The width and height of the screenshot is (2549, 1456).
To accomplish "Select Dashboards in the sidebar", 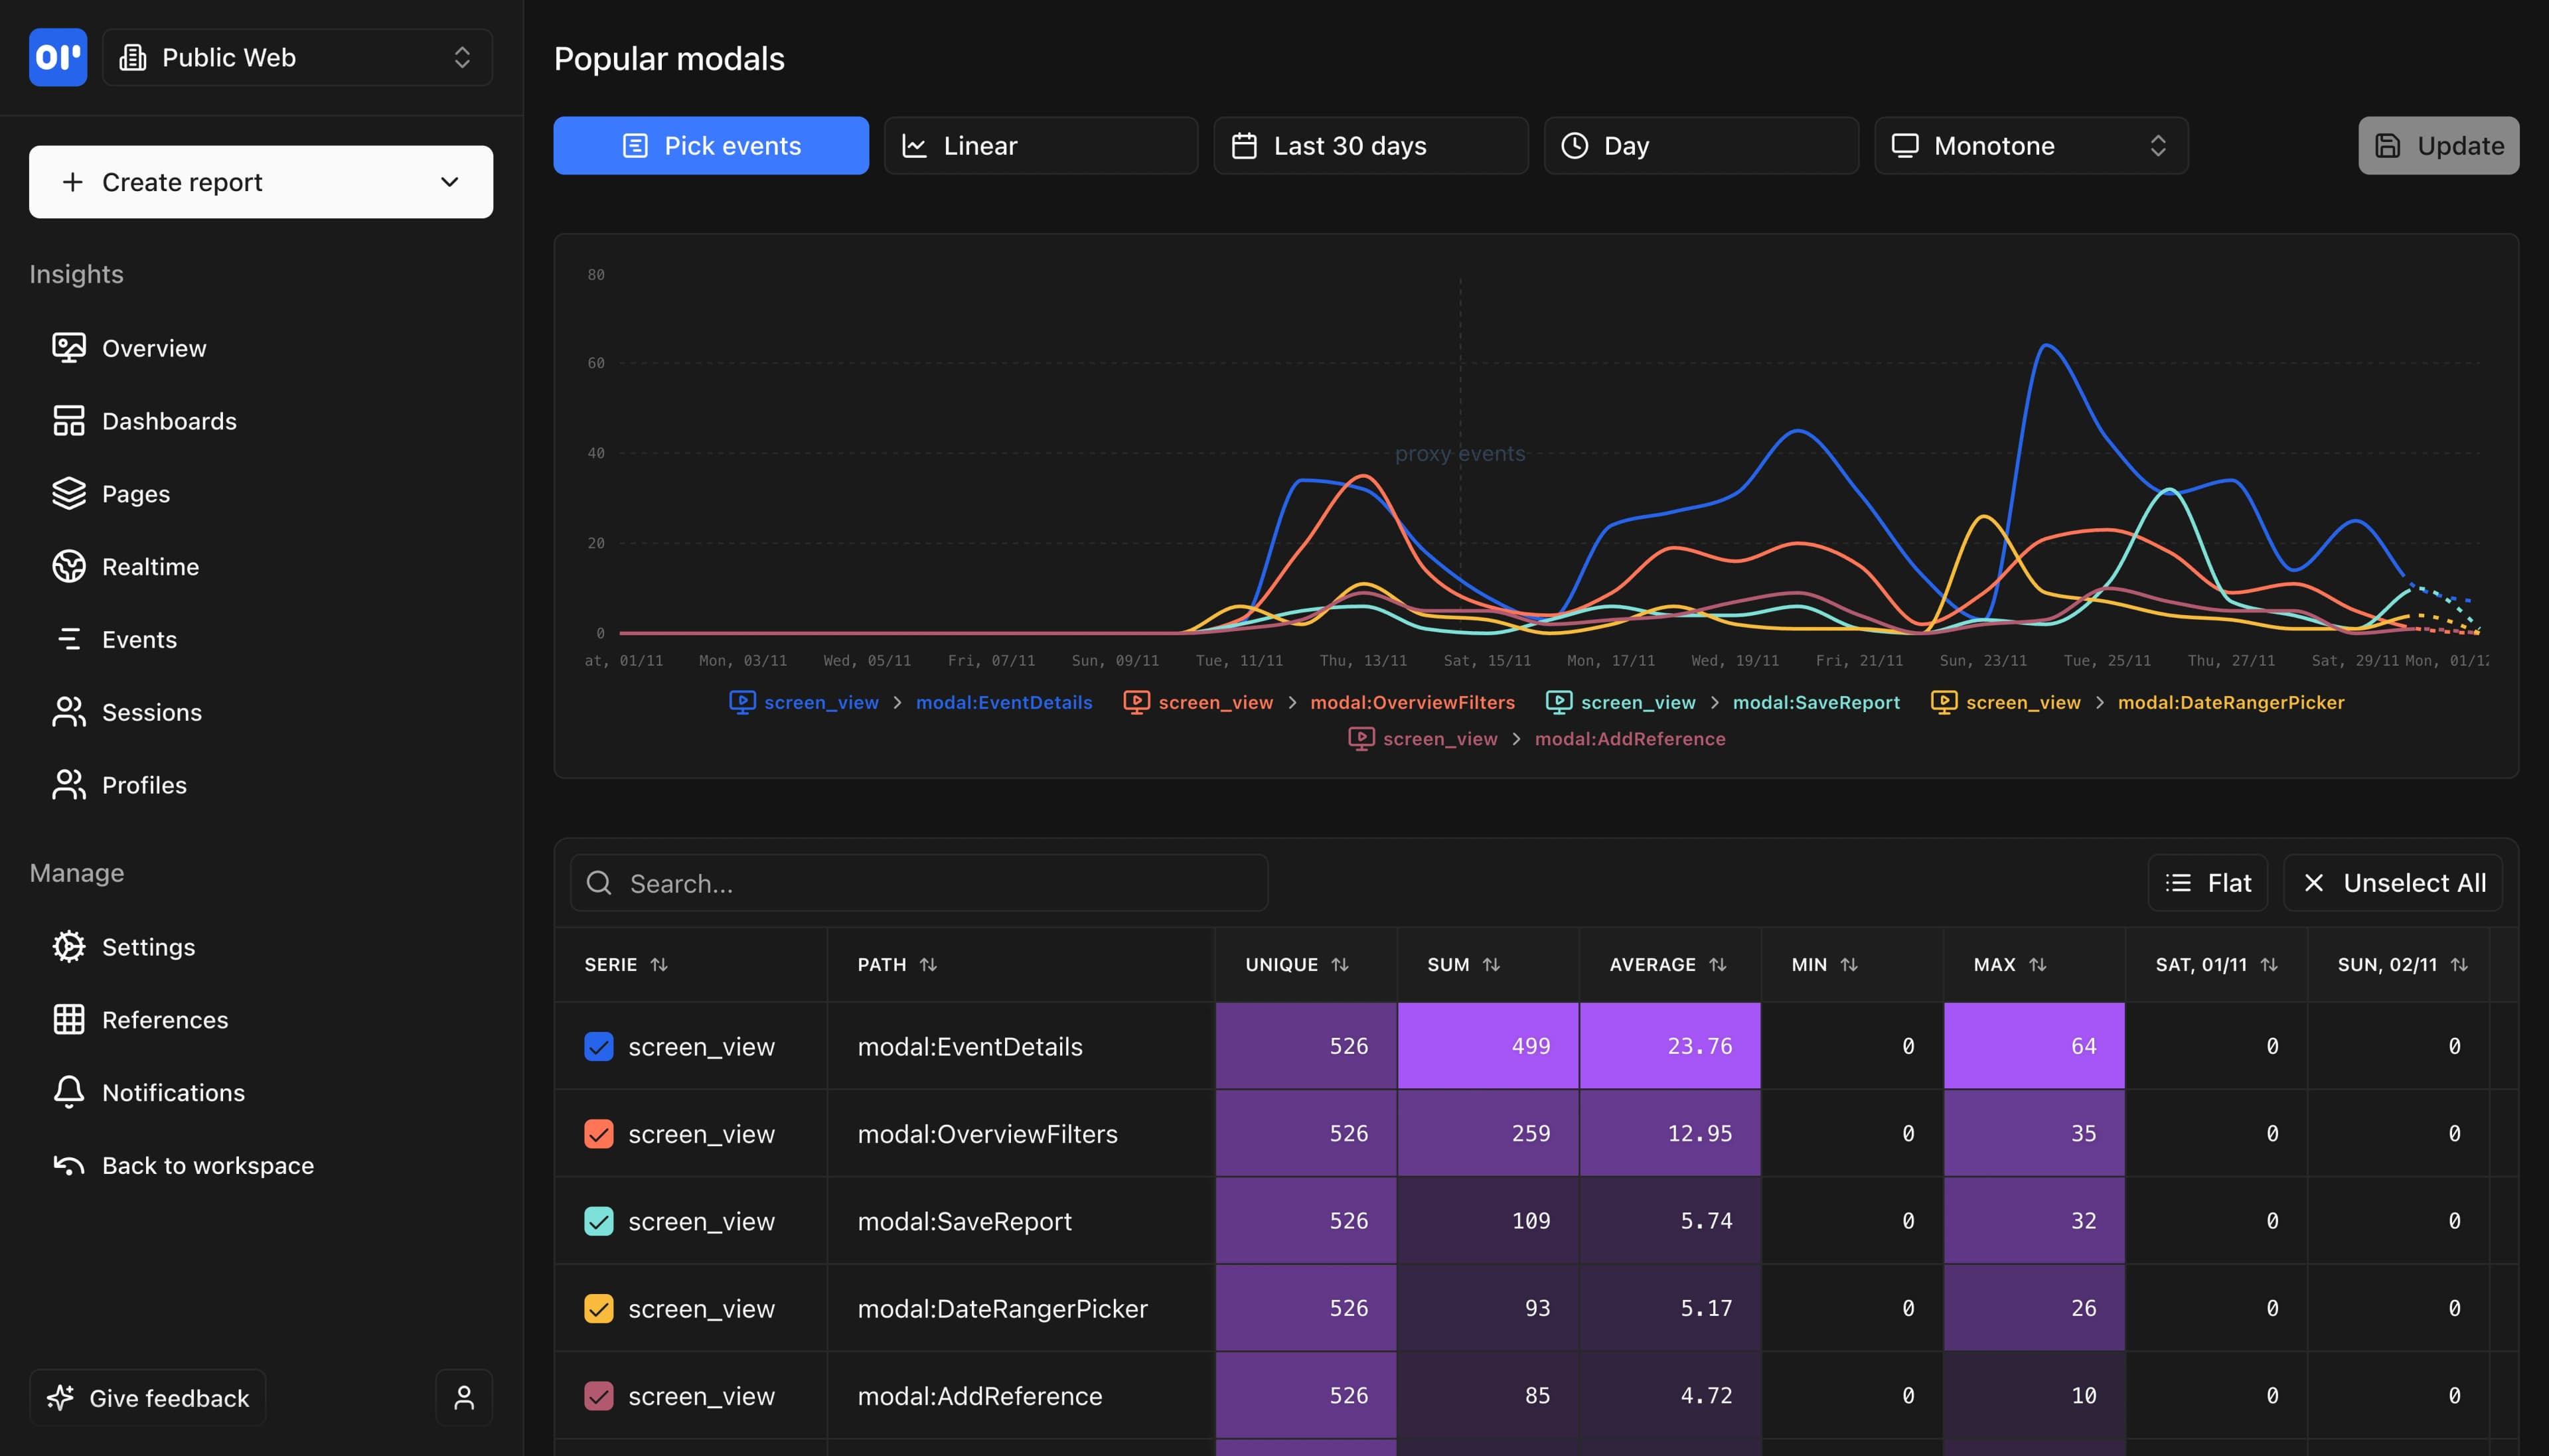I will [168, 420].
